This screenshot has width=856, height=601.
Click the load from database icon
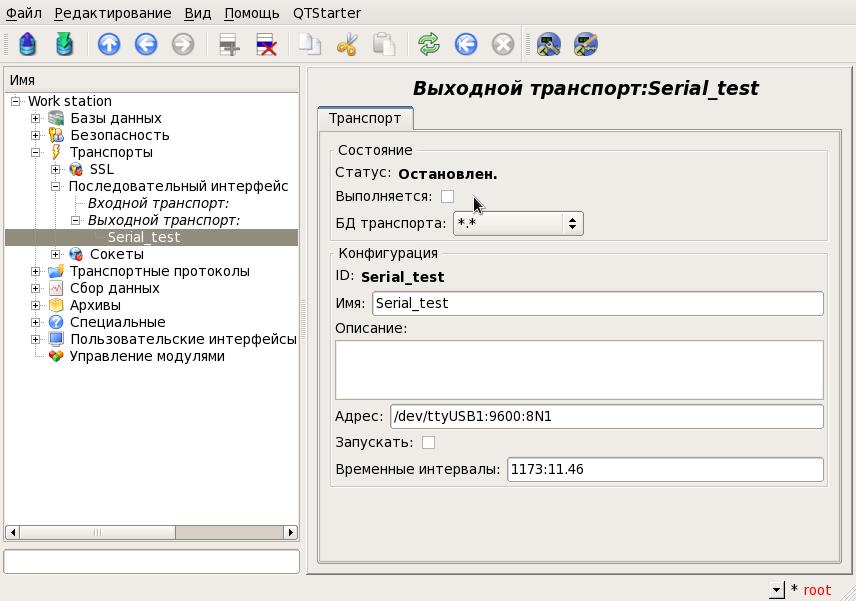27,44
